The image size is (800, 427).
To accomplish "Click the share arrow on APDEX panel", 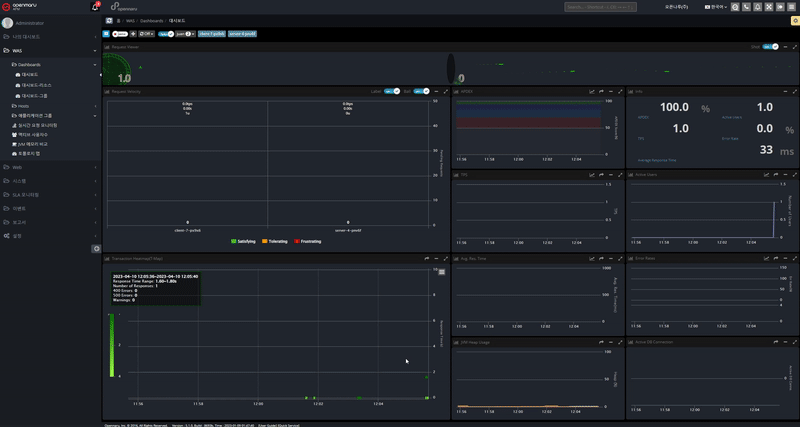I will coord(601,91).
